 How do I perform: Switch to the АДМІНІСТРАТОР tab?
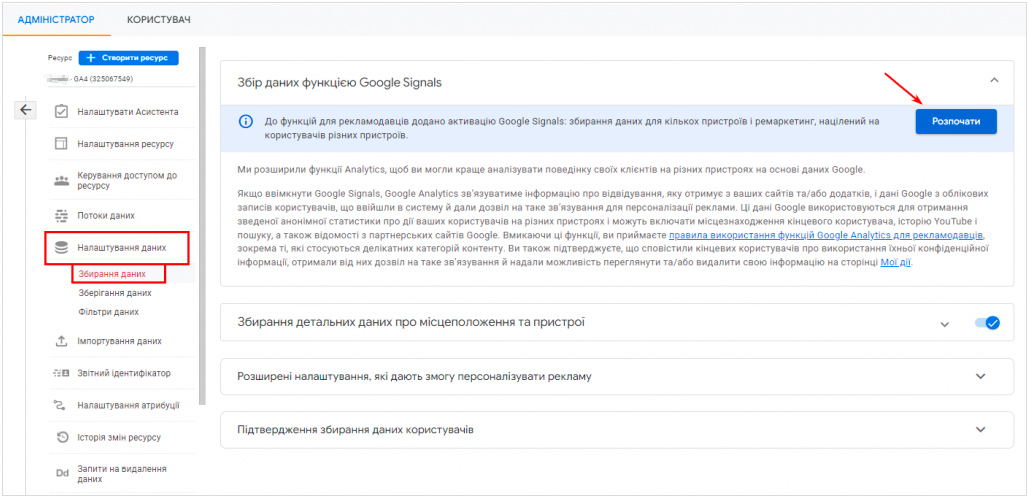[56, 20]
